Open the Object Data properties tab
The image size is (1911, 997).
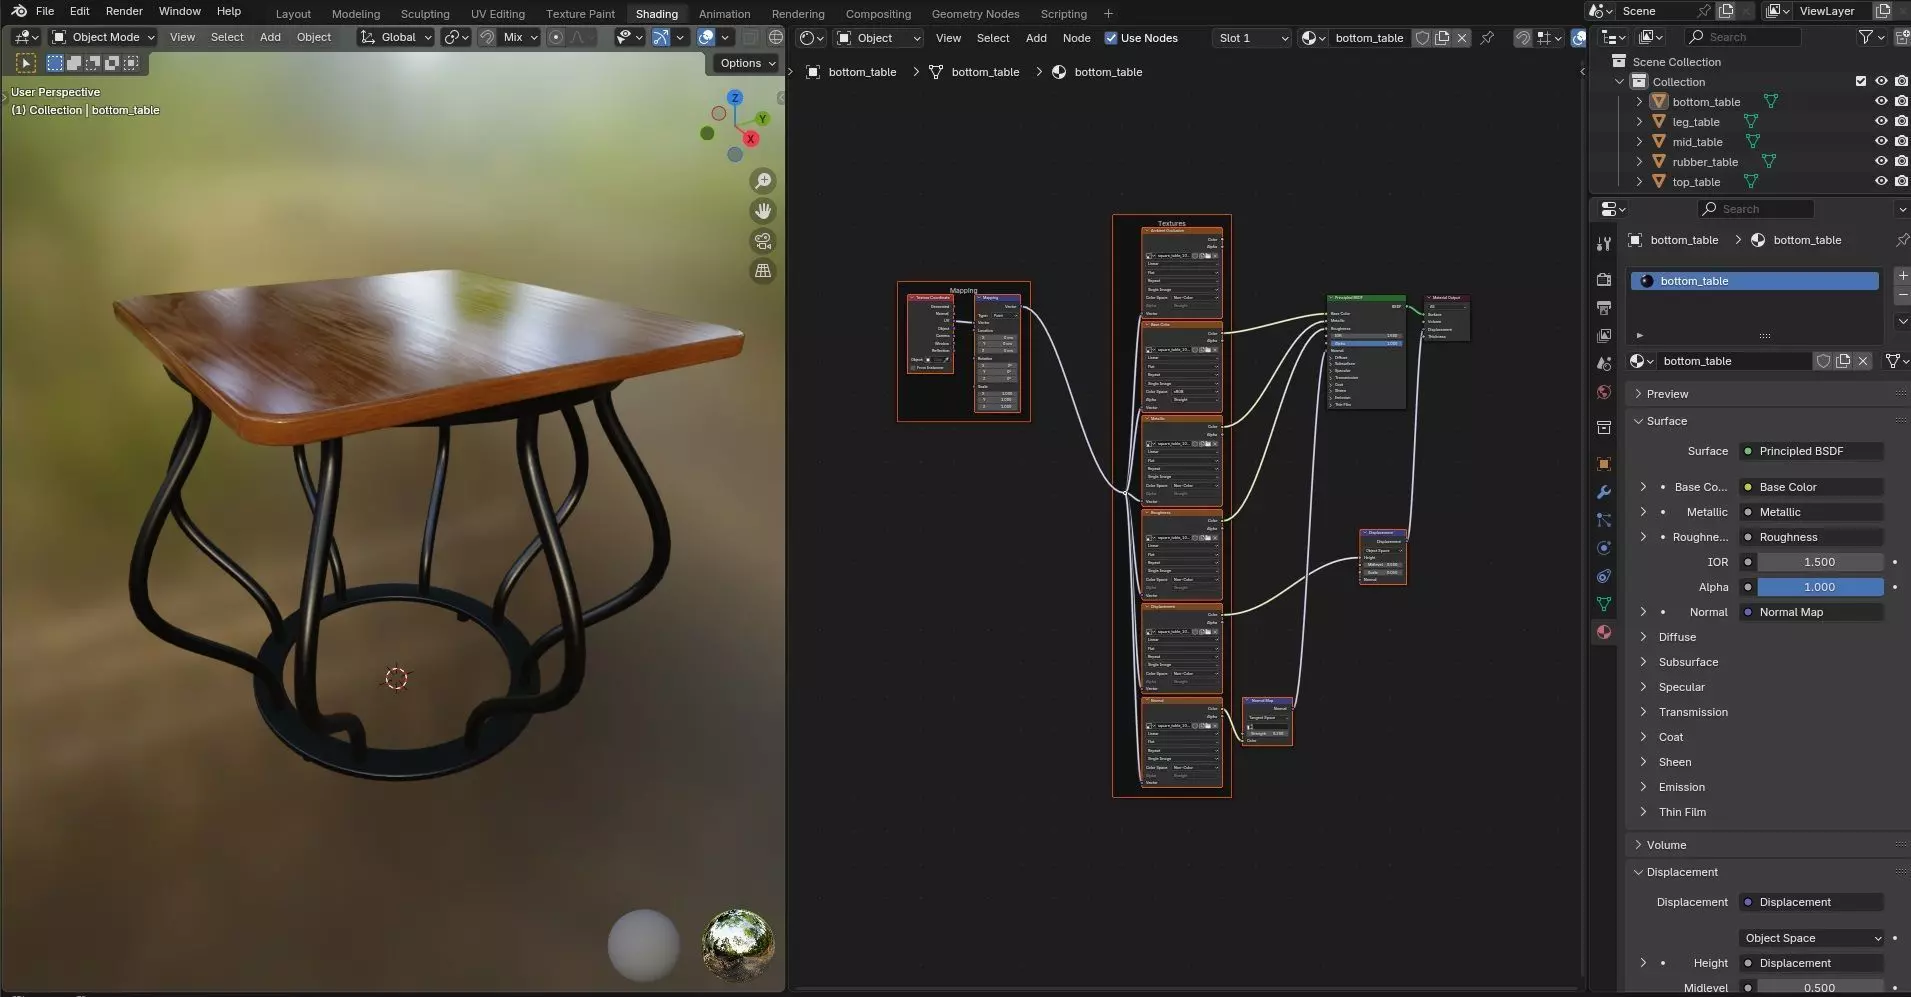(x=1604, y=604)
